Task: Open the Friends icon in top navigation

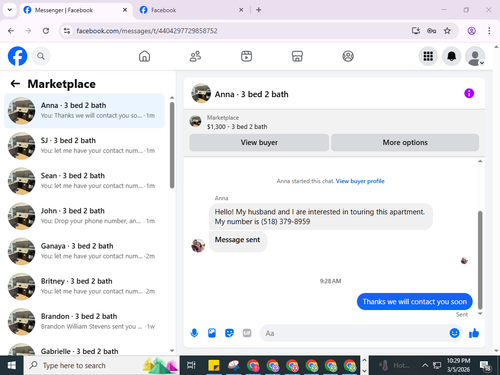Action: [x=195, y=56]
